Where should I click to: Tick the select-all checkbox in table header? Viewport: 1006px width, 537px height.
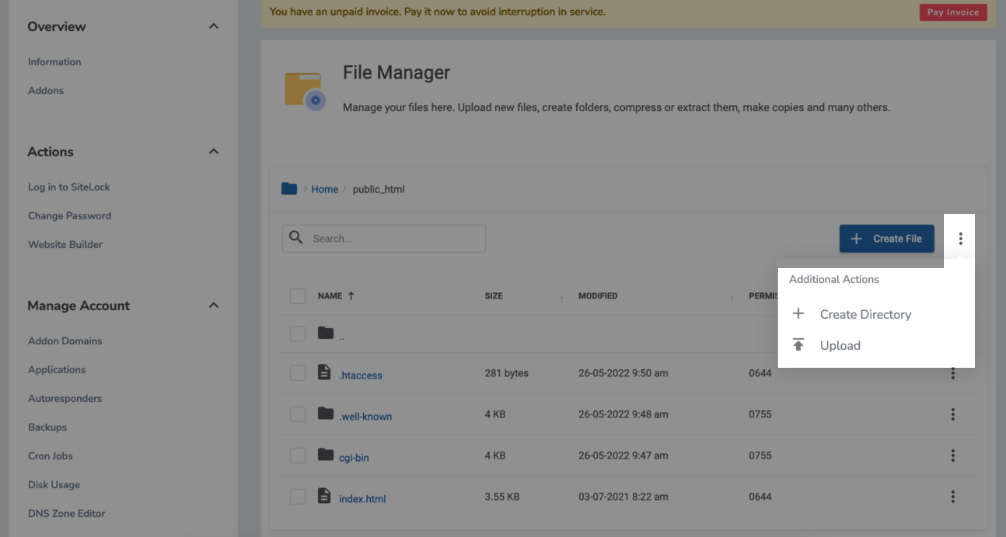[x=297, y=296]
